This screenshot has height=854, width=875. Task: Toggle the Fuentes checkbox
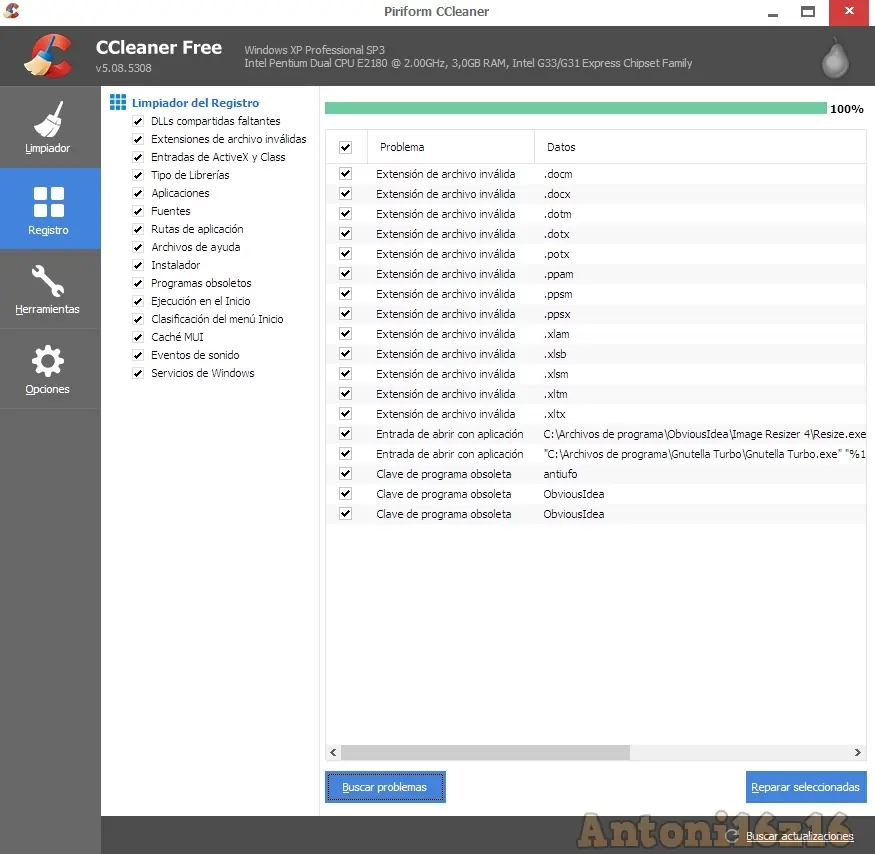tap(138, 211)
